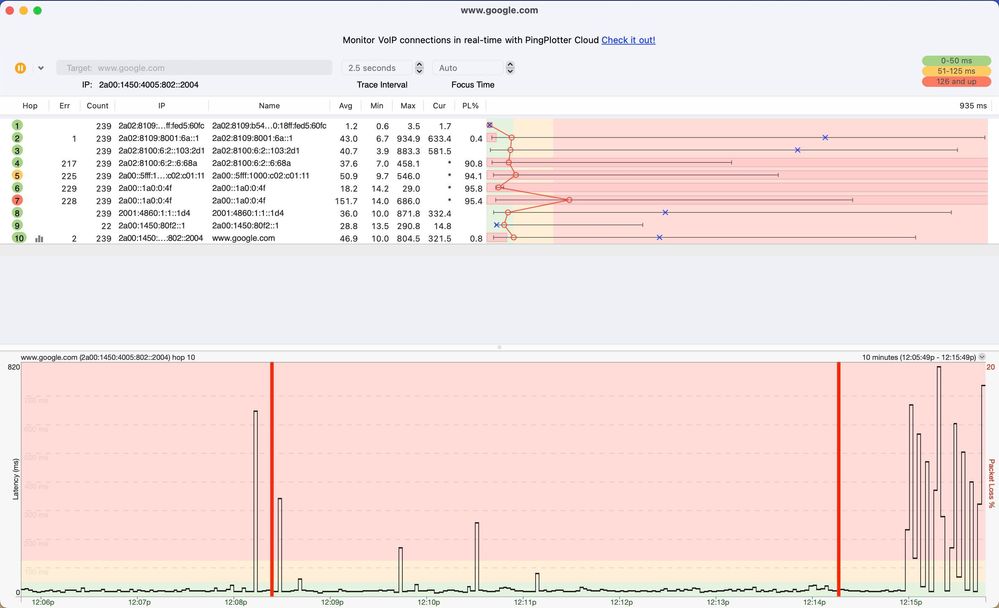Screen dimensions: 999x608
Task: Click the 934.9 max latency value
Action: click(x=408, y=138)
